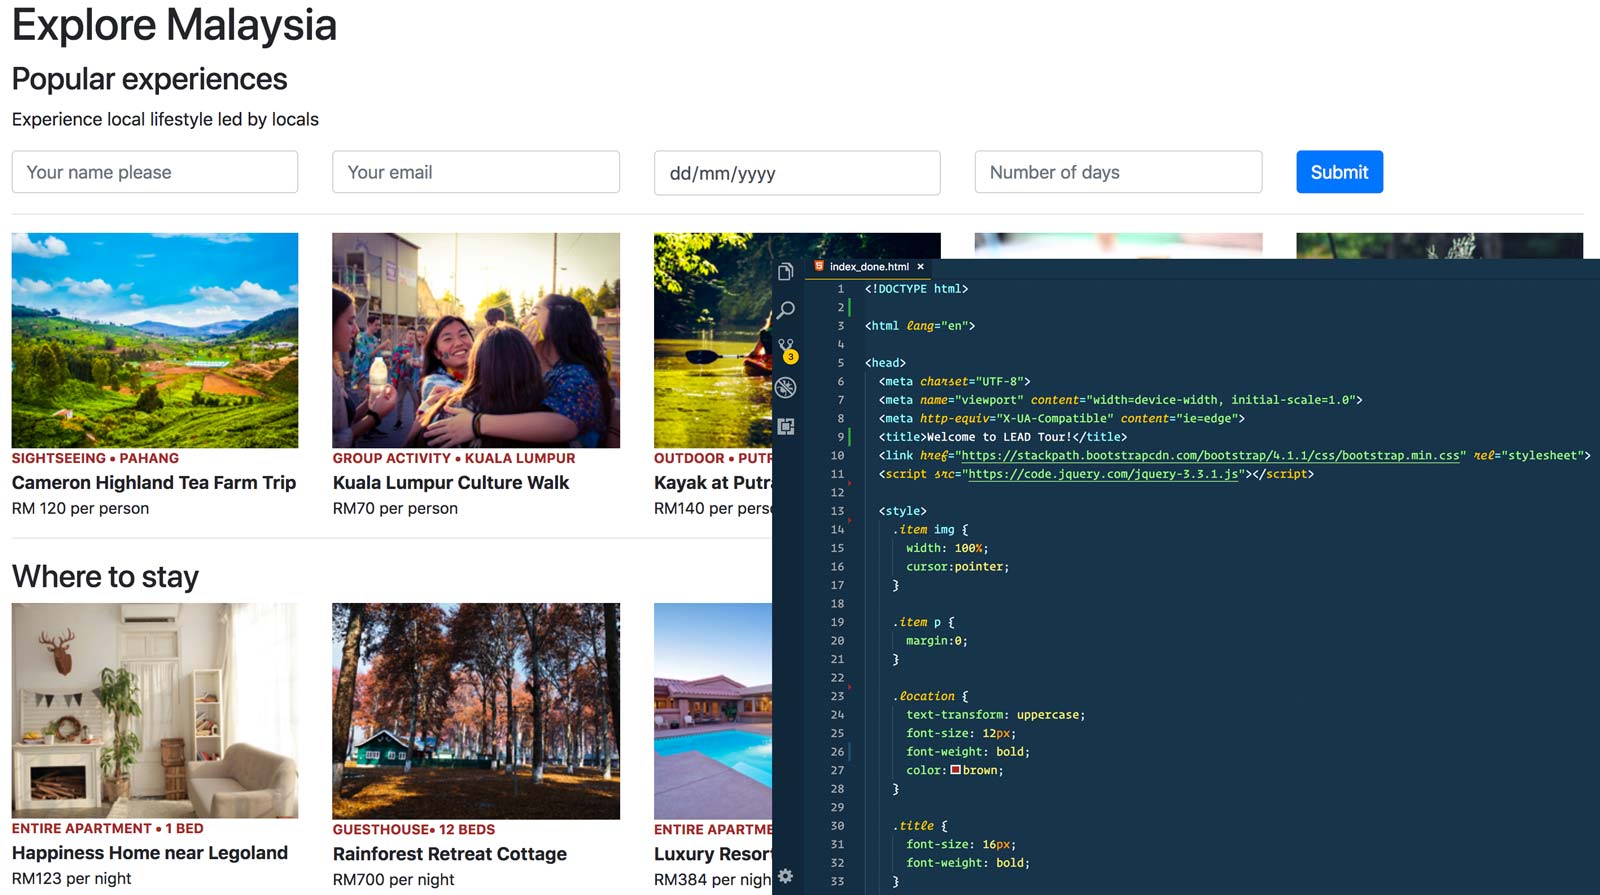Open the Search magnifier in editor sidebar

tap(786, 310)
